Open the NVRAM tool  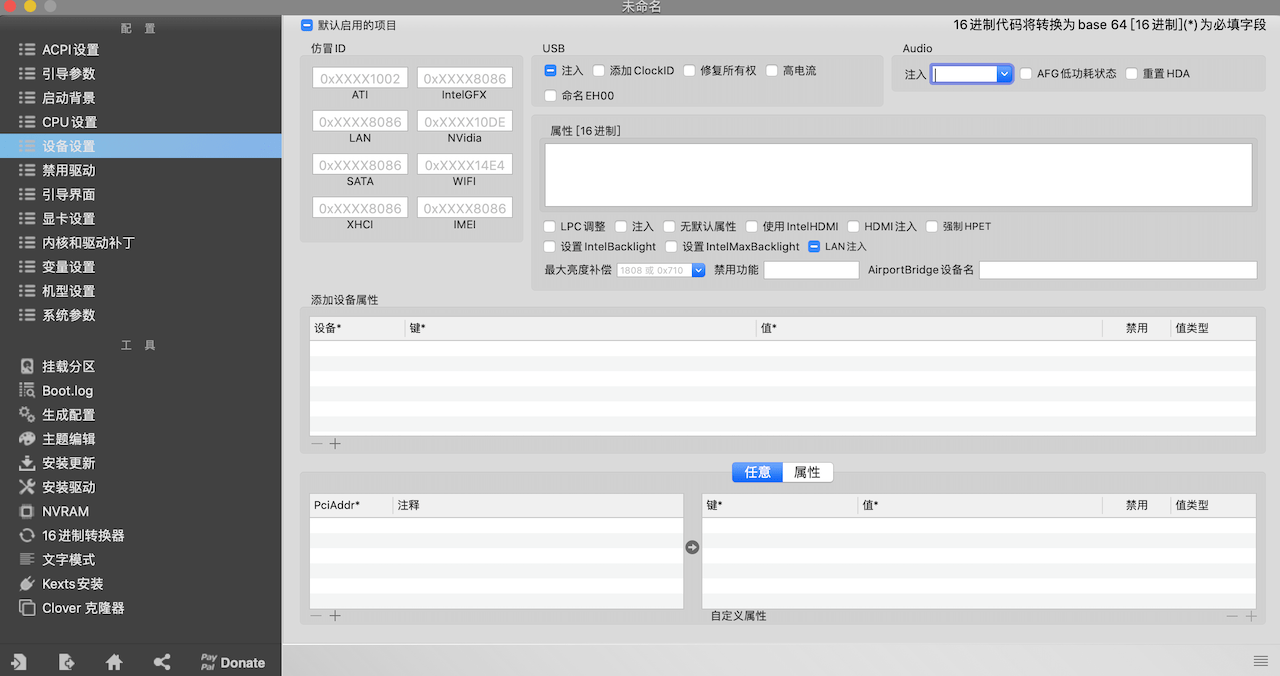click(x=65, y=511)
